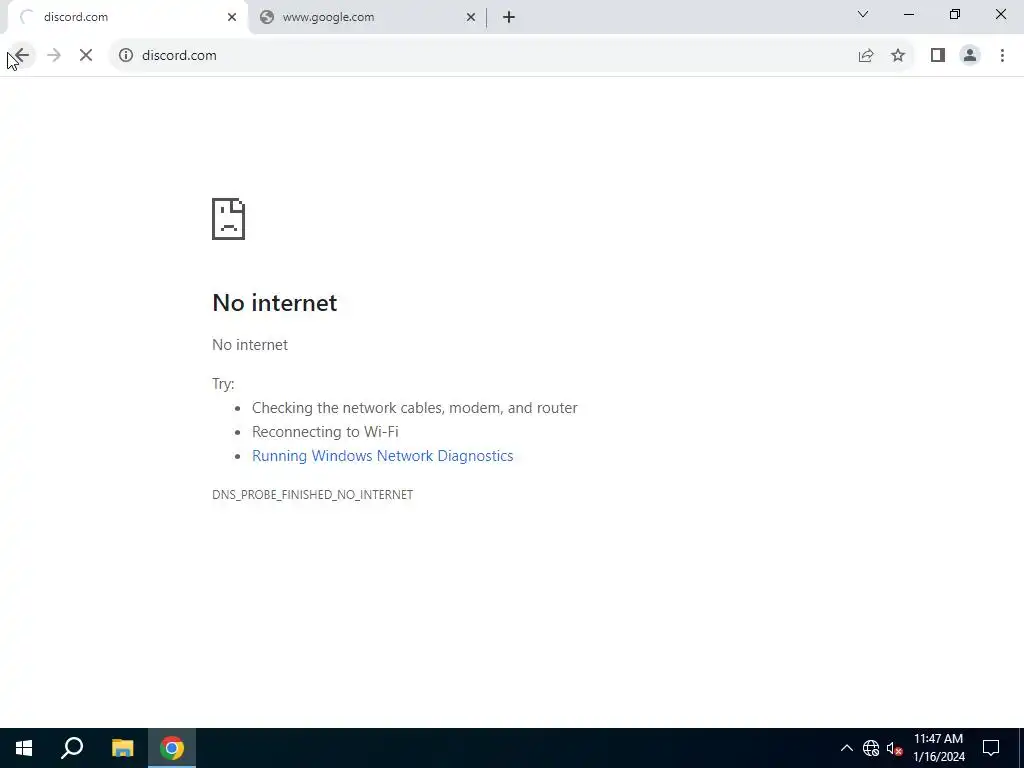Open the clock showing 11:47 AM
Image resolution: width=1024 pixels, height=768 pixels.
click(938, 748)
